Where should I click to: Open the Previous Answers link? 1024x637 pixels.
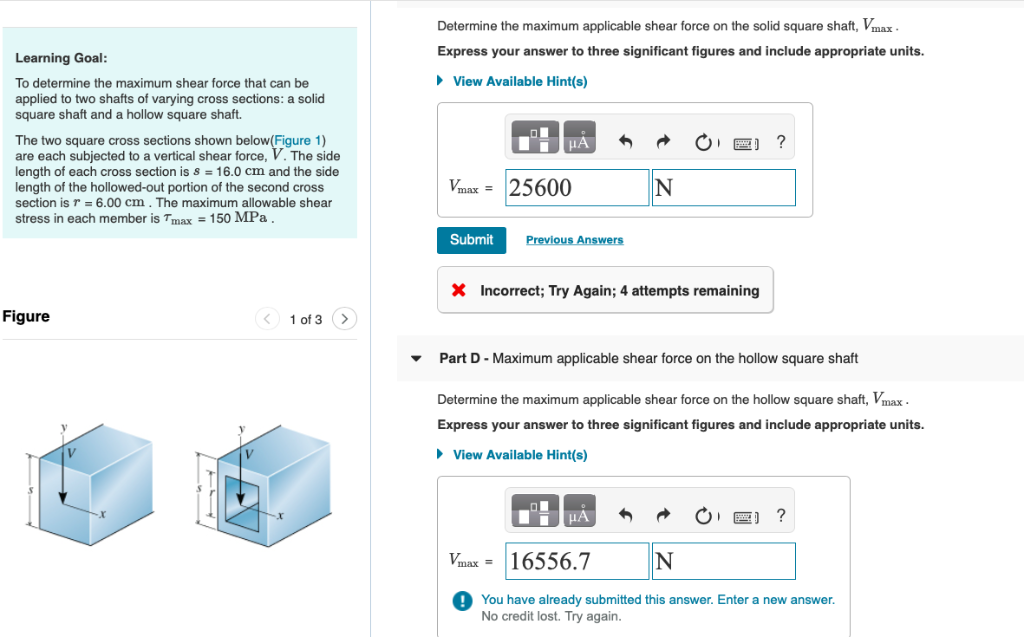point(574,240)
